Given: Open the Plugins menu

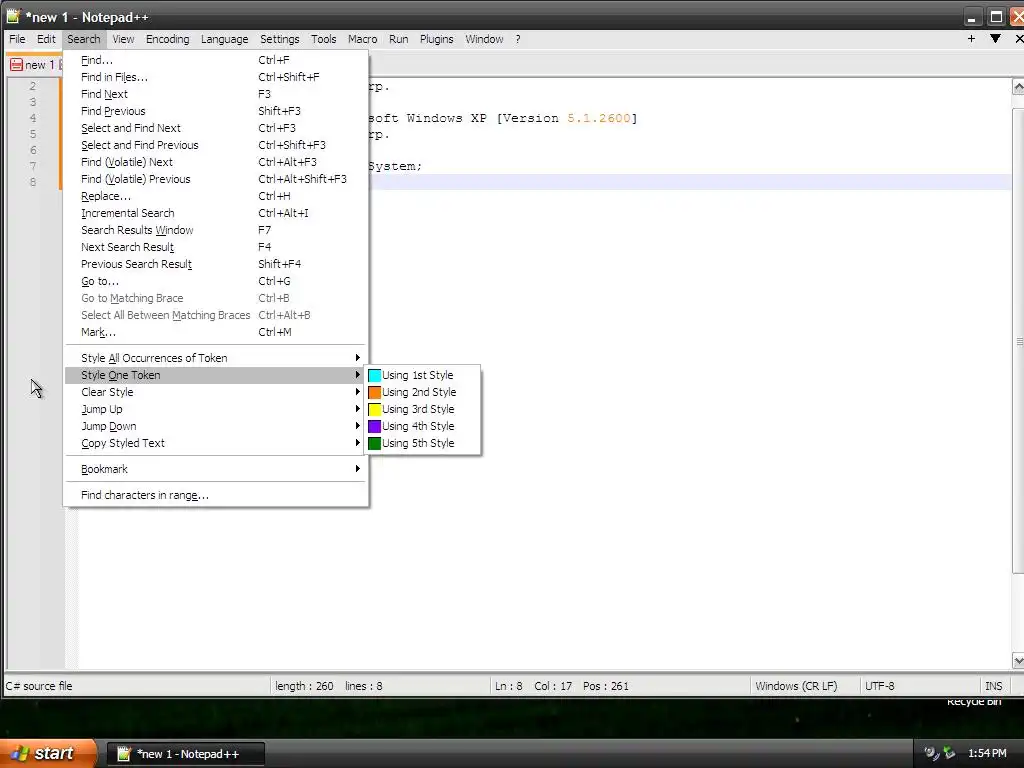Looking at the screenshot, I should pos(436,39).
